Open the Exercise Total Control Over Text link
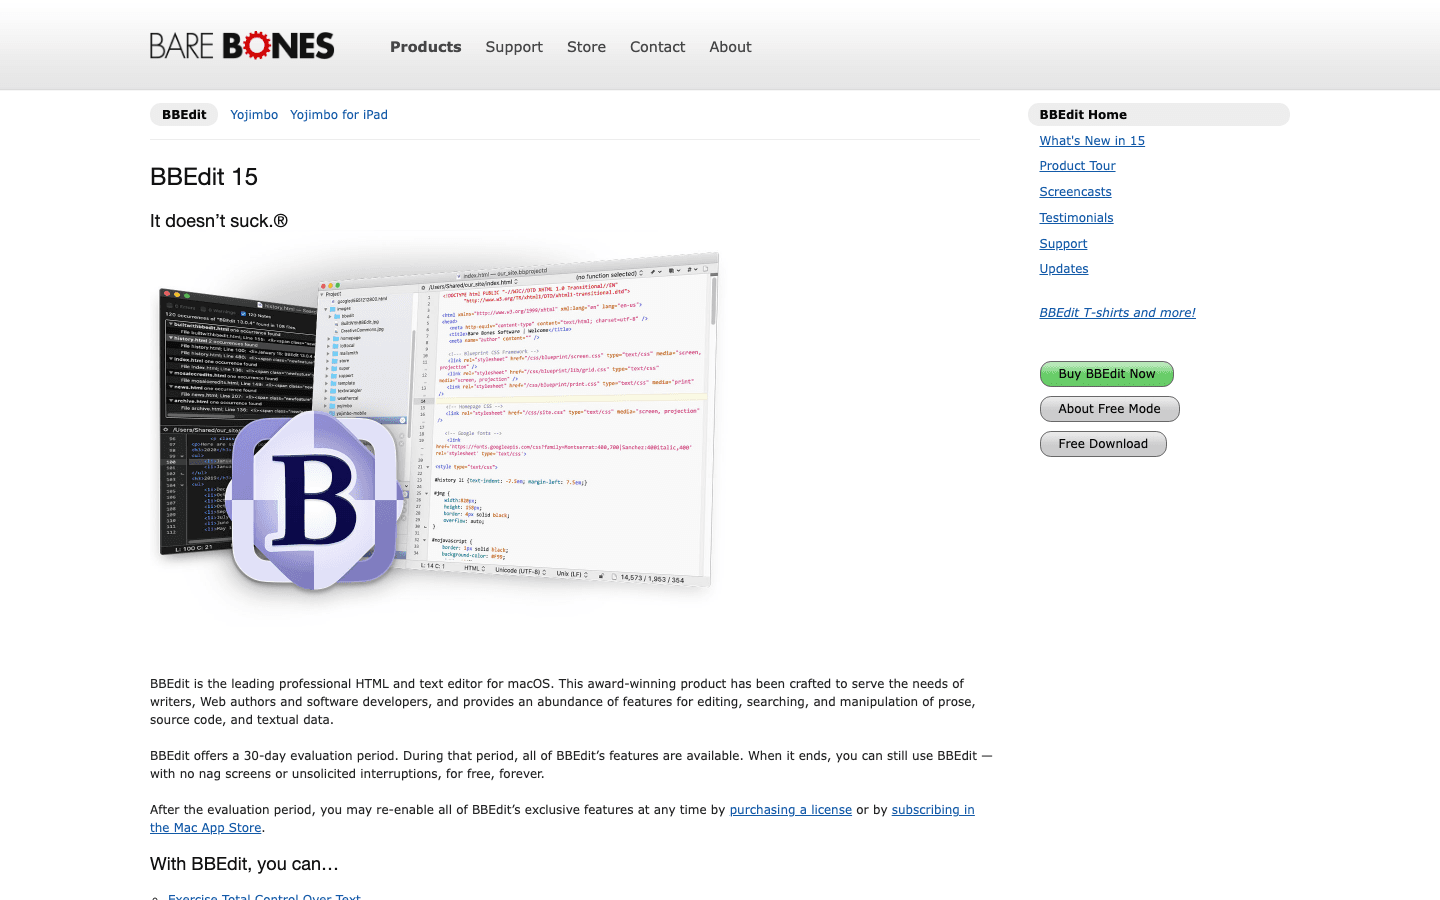The width and height of the screenshot is (1440, 900). click(264, 896)
